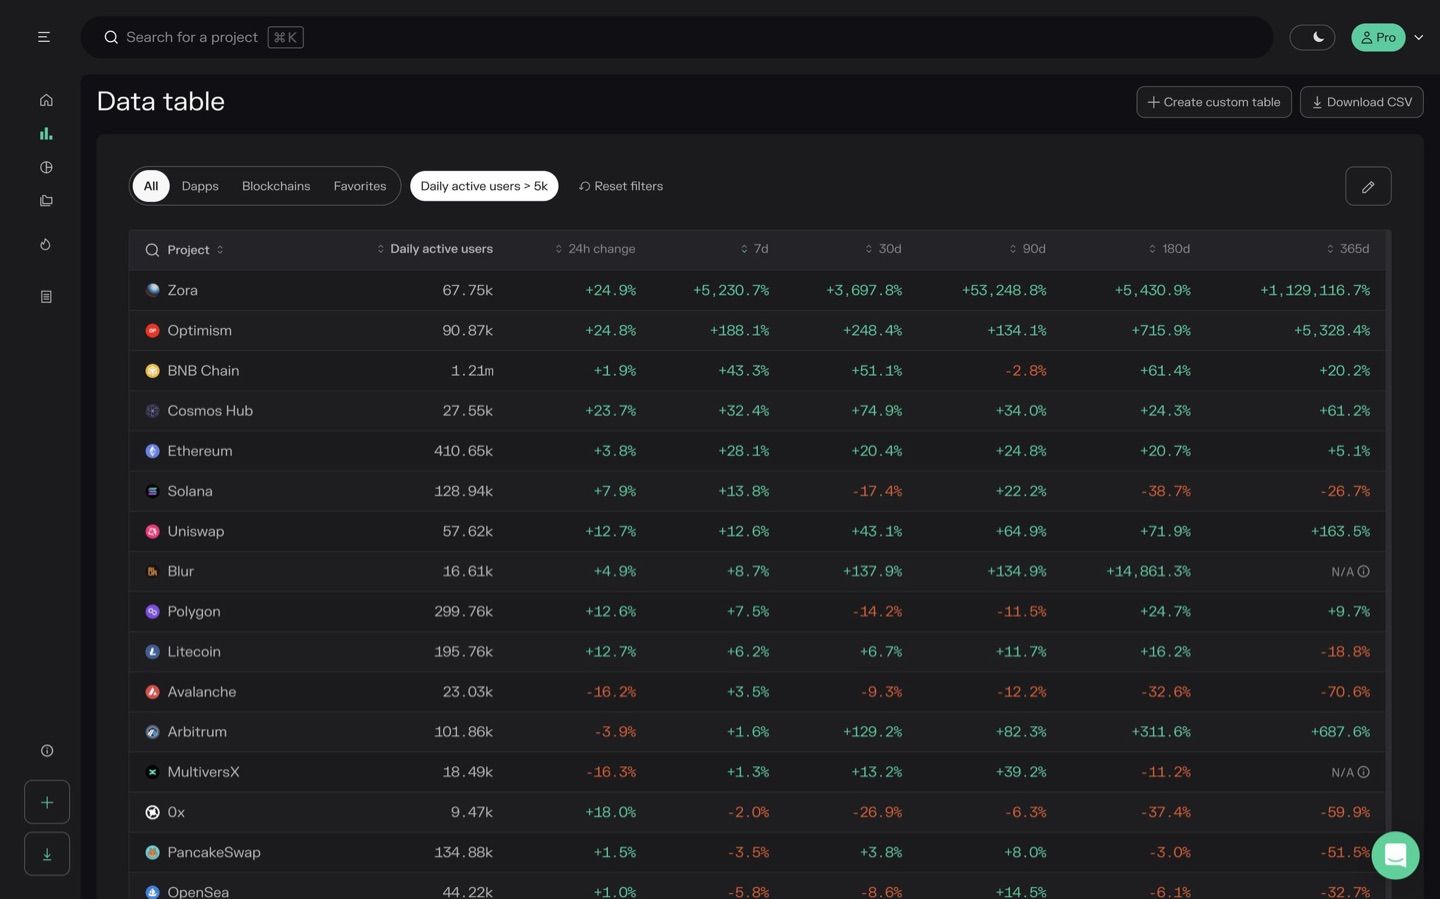Sort by the Project column
Screen dimensions: 1440x899
point(196,250)
